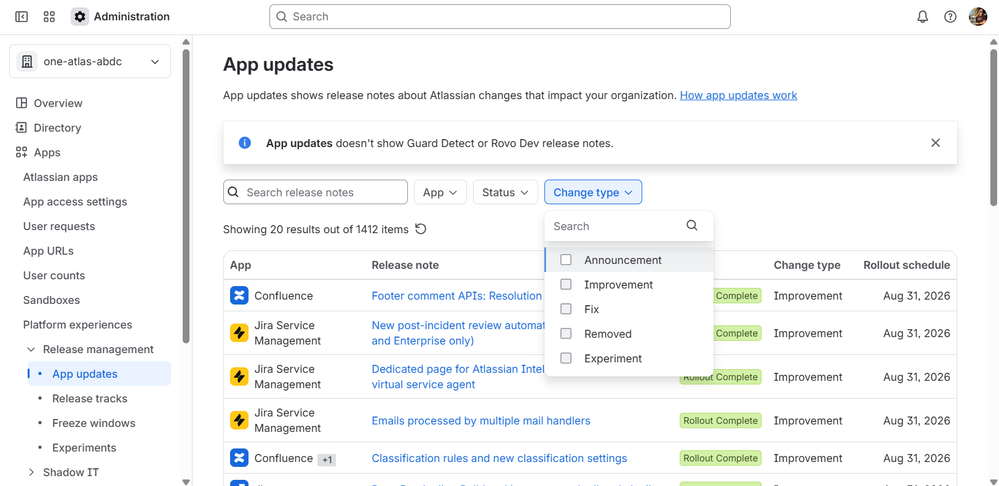Open the help question mark icon
Screen dimensions: 999x486
(951, 17)
